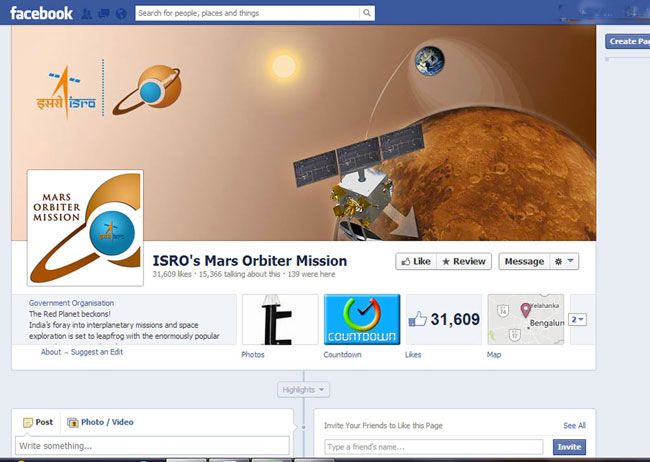Click the friend's name input field
The height and width of the screenshot is (462, 650).
(x=434, y=447)
